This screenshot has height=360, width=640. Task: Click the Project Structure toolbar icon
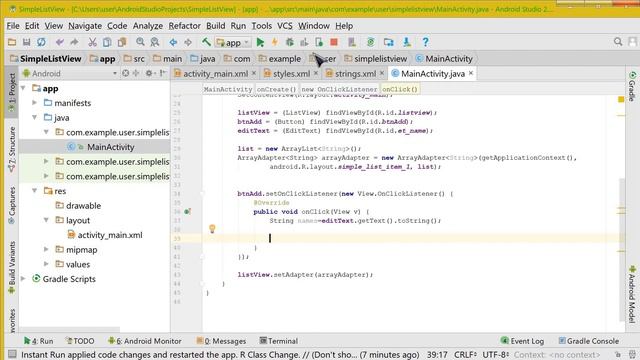click(389, 42)
